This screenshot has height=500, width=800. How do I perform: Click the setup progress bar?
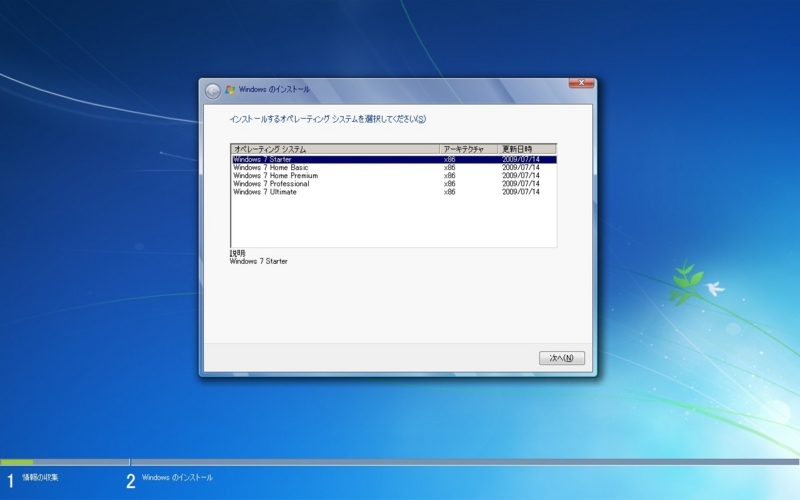[x=400, y=462]
